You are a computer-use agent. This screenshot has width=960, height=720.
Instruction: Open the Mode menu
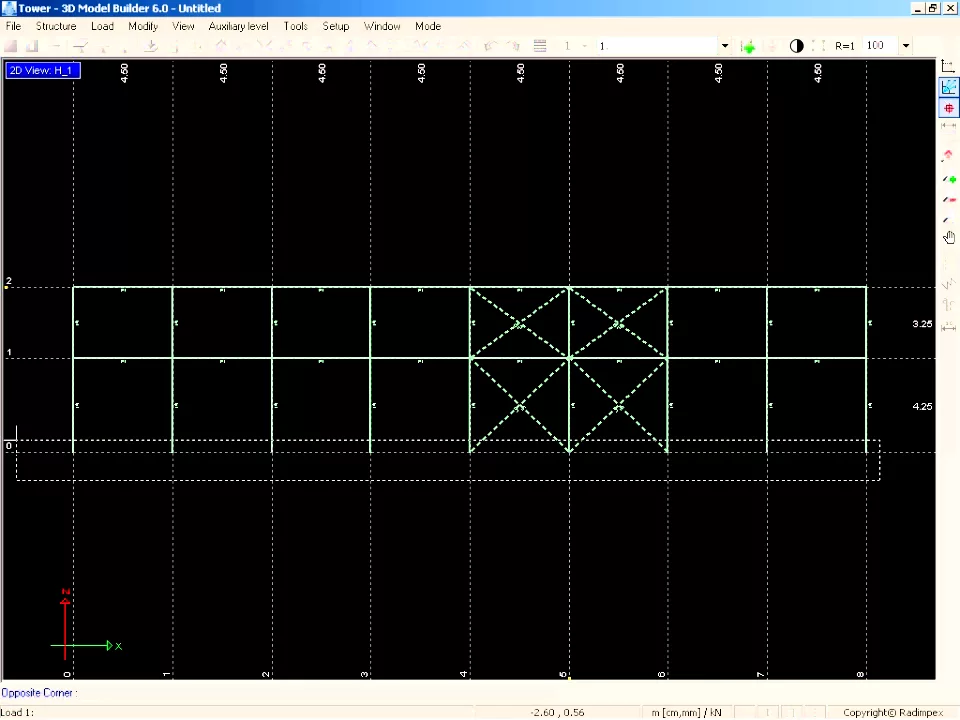pos(428,26)
